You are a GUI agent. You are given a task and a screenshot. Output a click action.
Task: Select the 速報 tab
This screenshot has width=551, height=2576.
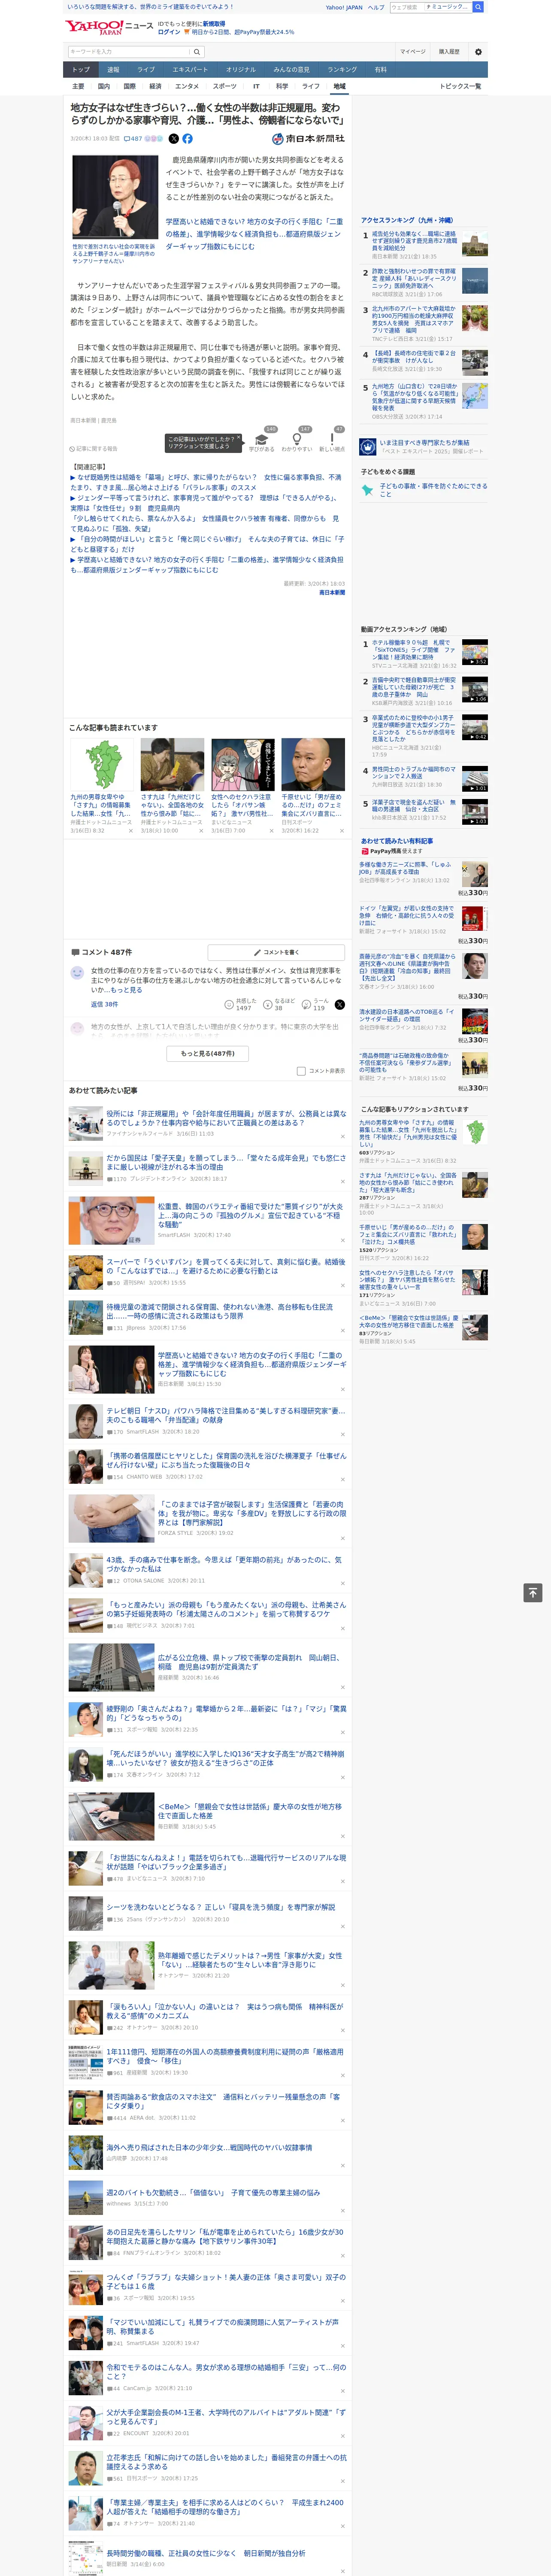click(113, 70)
